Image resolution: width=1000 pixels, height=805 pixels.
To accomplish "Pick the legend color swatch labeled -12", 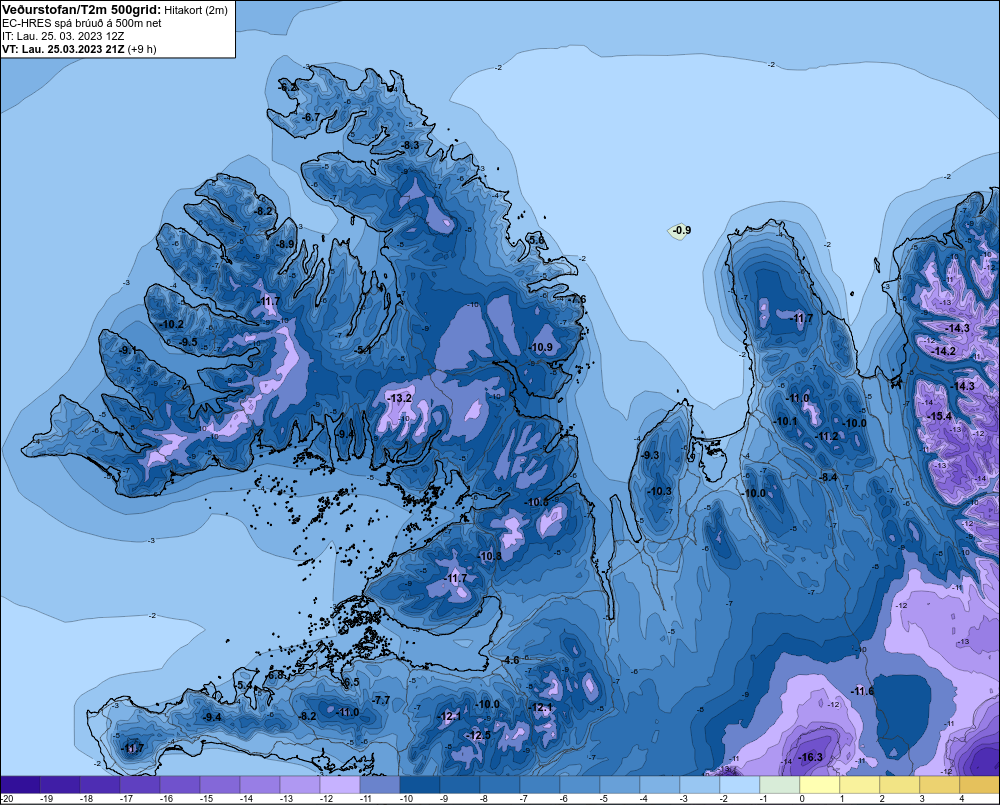I will point(340,784).
